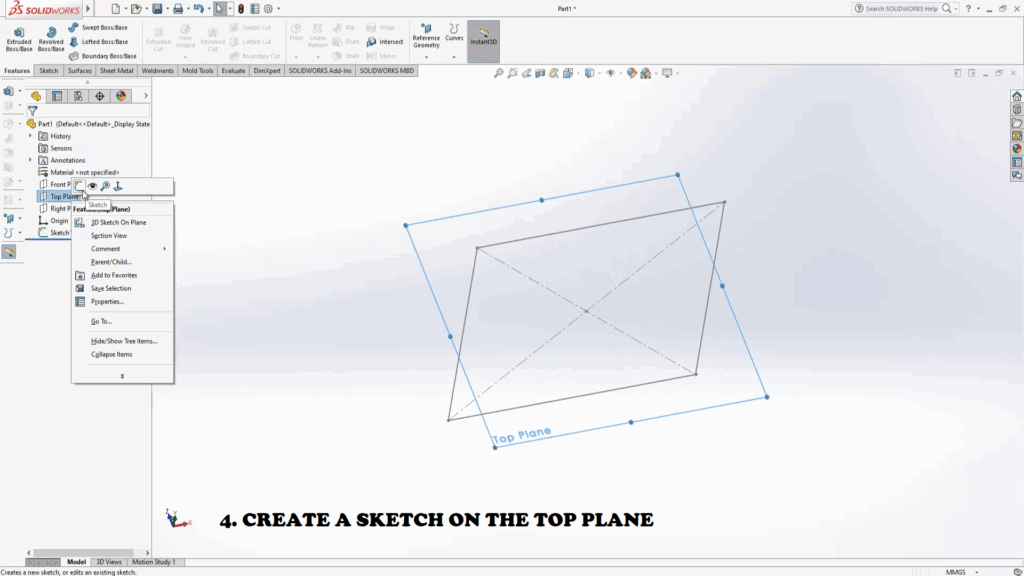Screen dimensions: 1024x576
Task: Click the Zoom to Selection context icon
Action: point(106,186)
